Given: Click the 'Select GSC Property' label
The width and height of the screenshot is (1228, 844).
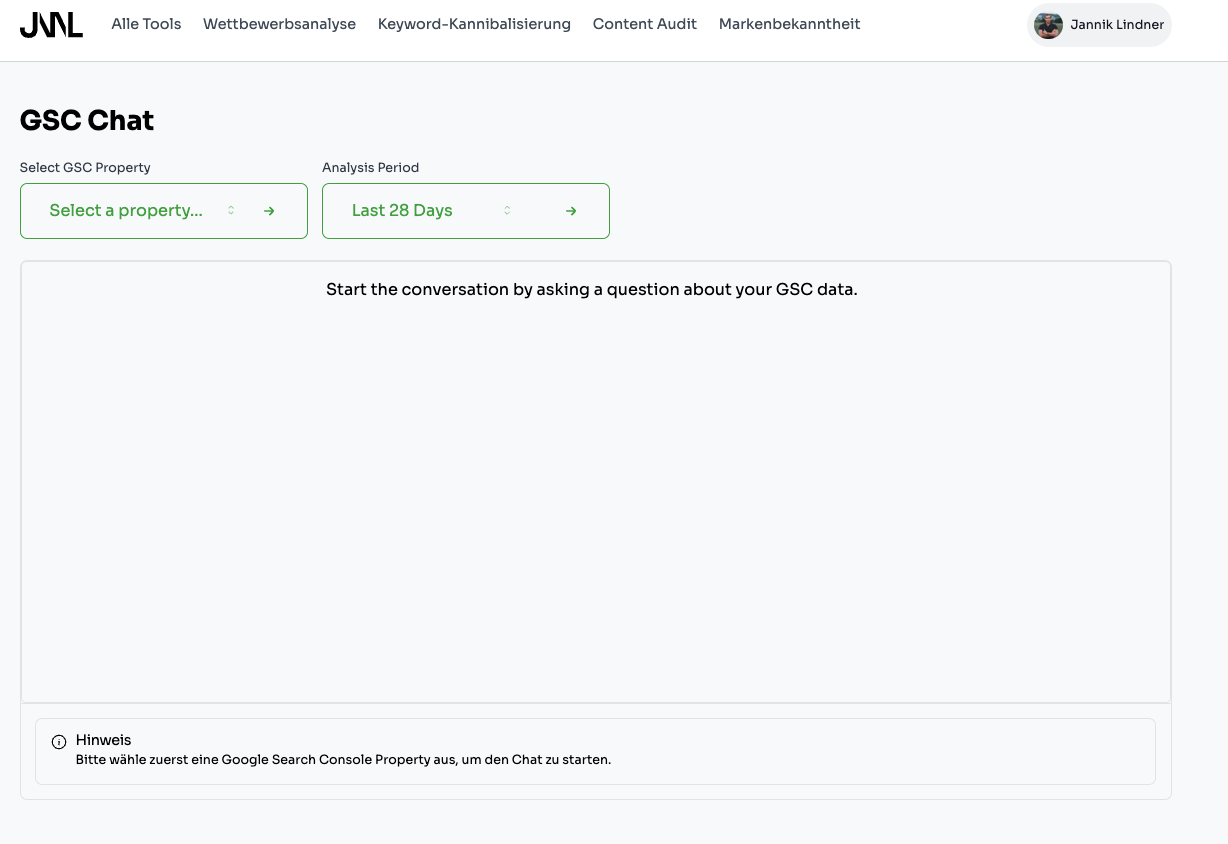Looking at the screenshot, I should click(85, 167).
